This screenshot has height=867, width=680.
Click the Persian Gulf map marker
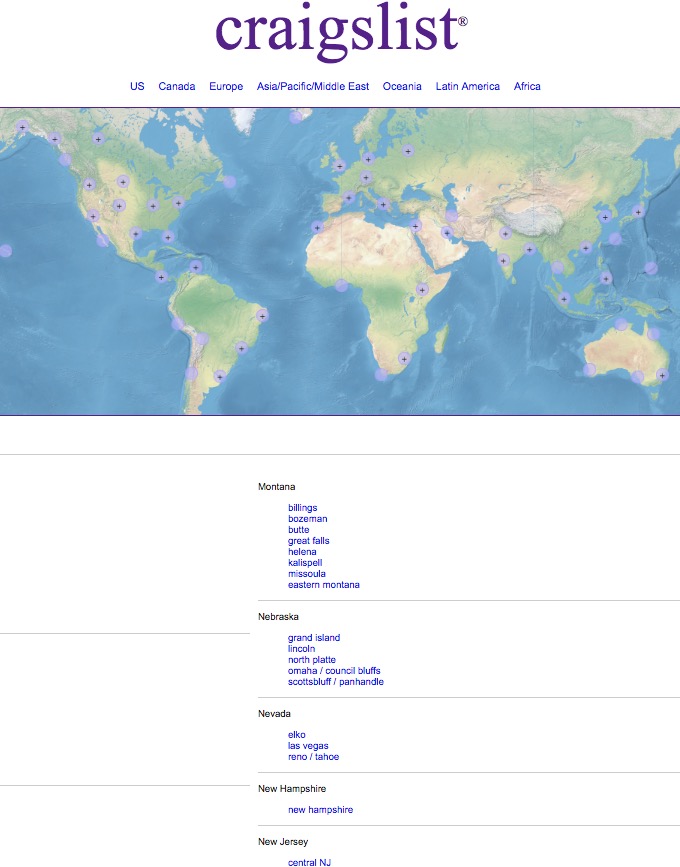pos(447,233)
